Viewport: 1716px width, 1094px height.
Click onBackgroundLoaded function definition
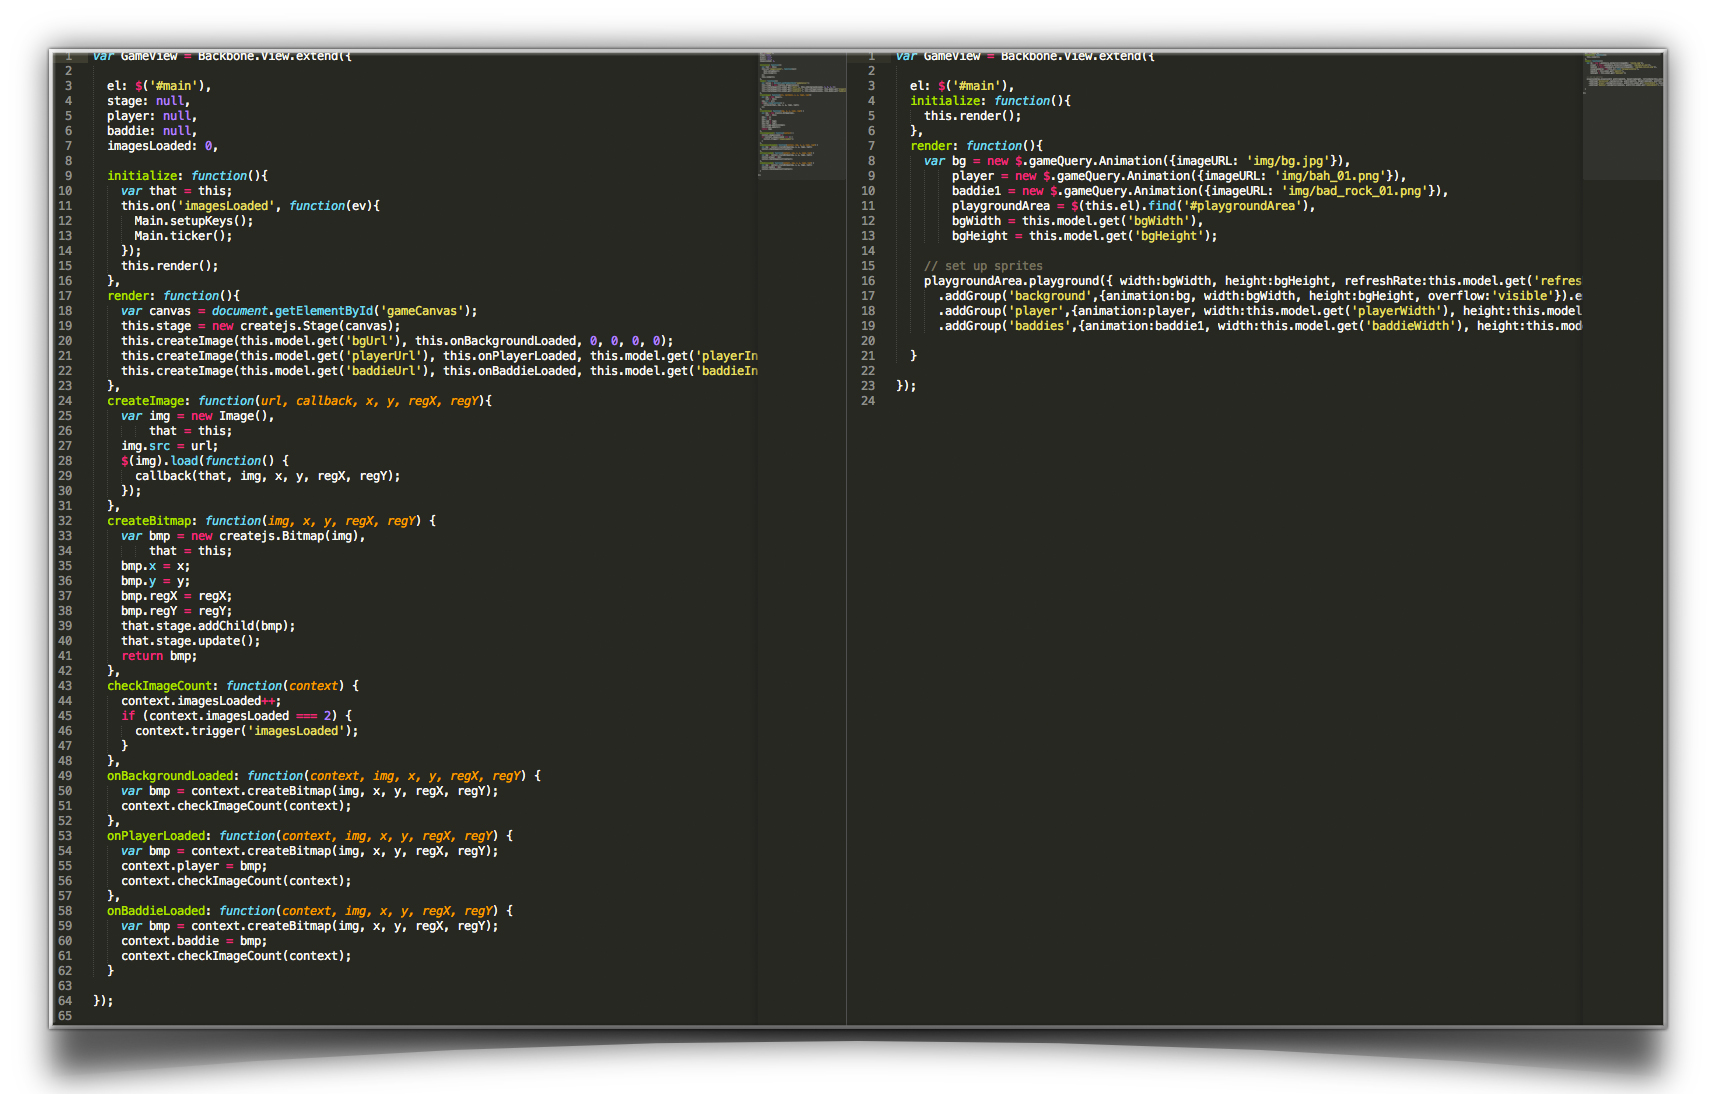click(172, 776)
